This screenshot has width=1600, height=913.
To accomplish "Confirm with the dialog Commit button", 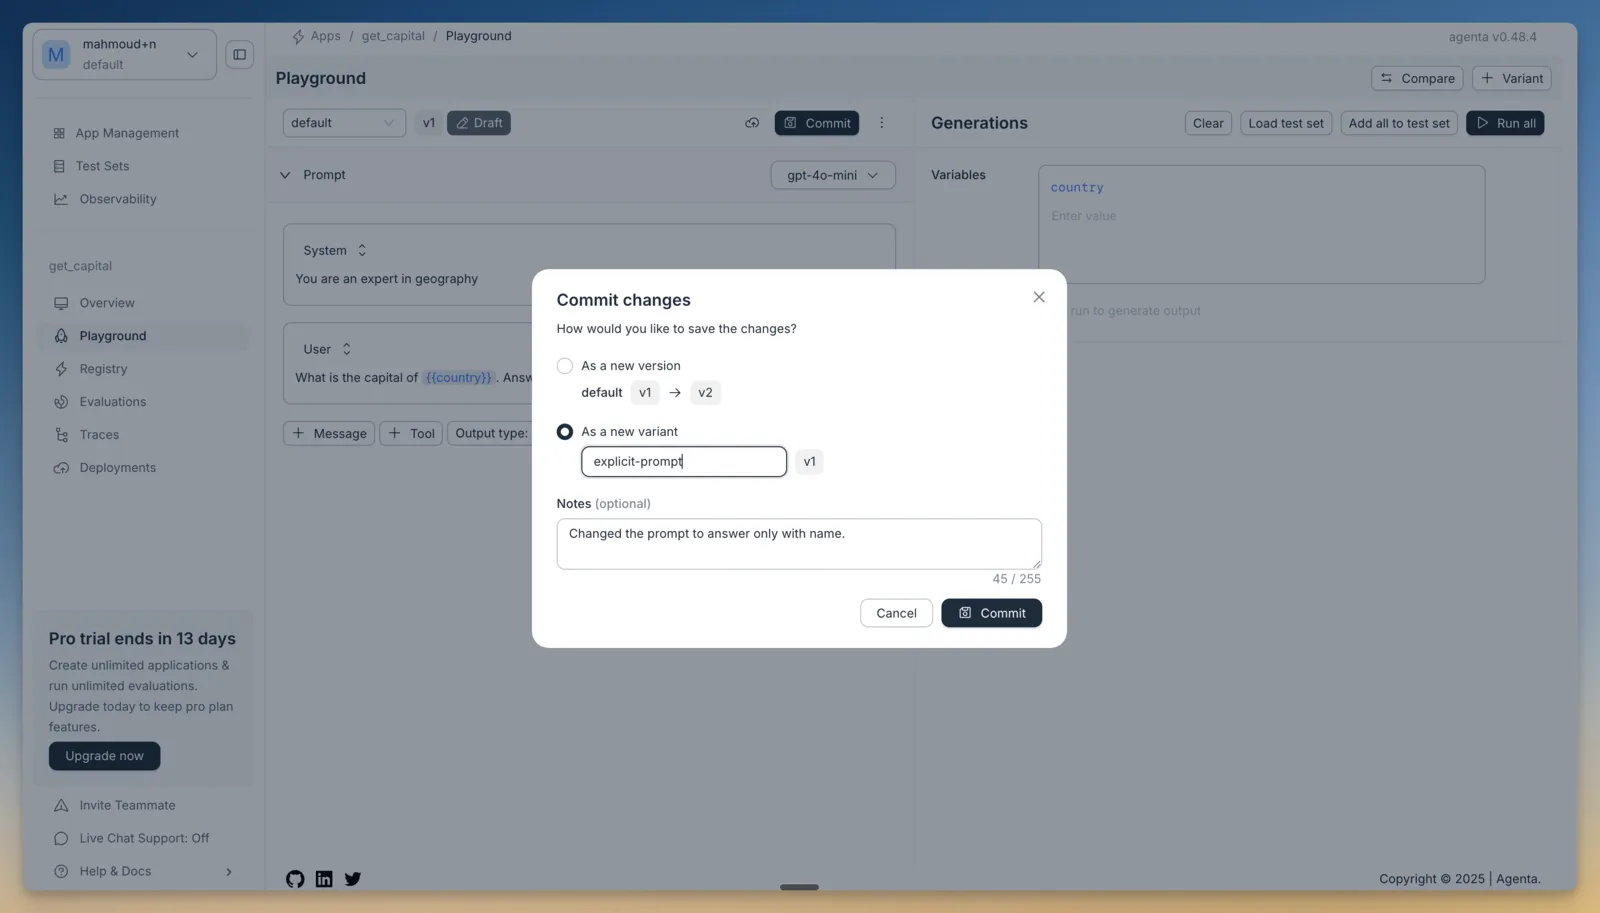I will [x=991, y=613].
